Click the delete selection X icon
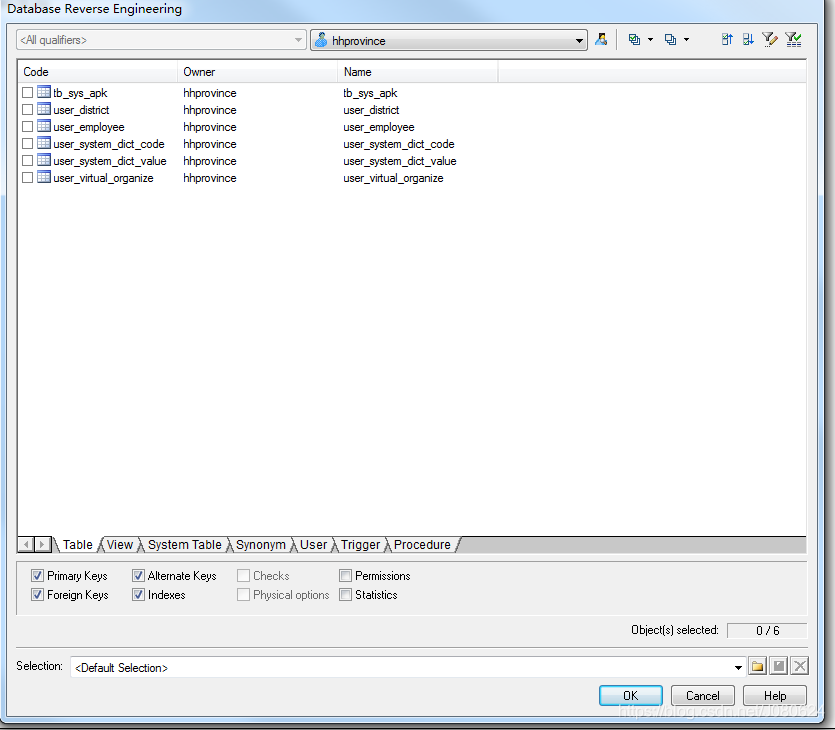 [x=800, y=666]
